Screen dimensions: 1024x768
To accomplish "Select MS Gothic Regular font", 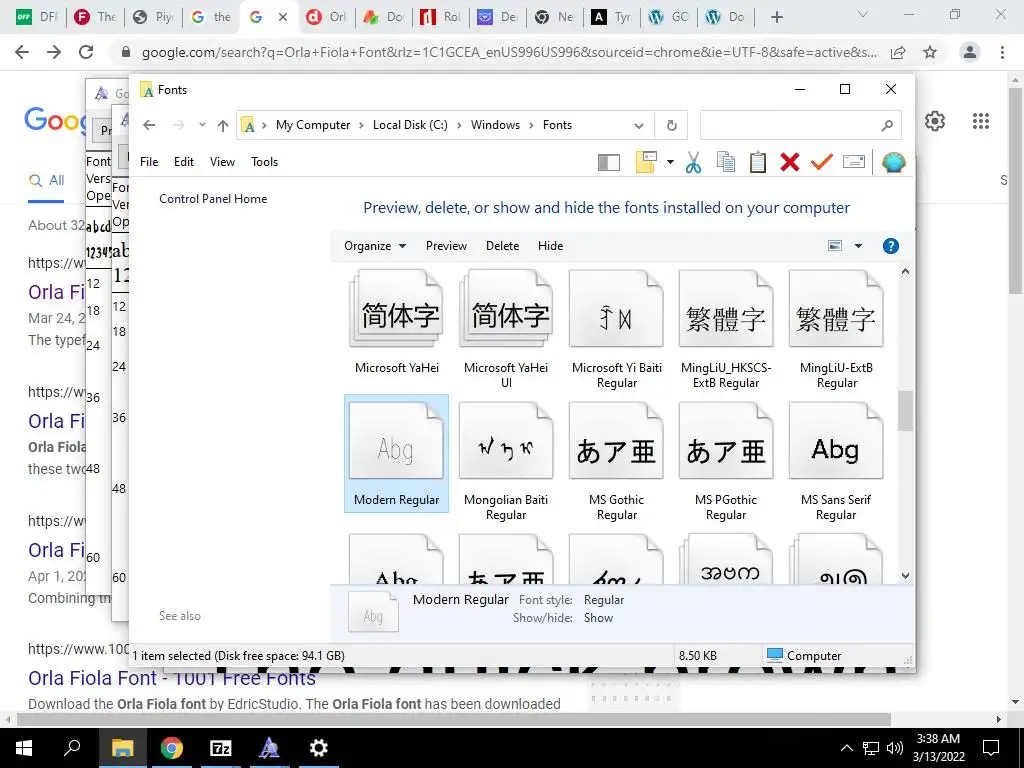I will tap(616, 462).
